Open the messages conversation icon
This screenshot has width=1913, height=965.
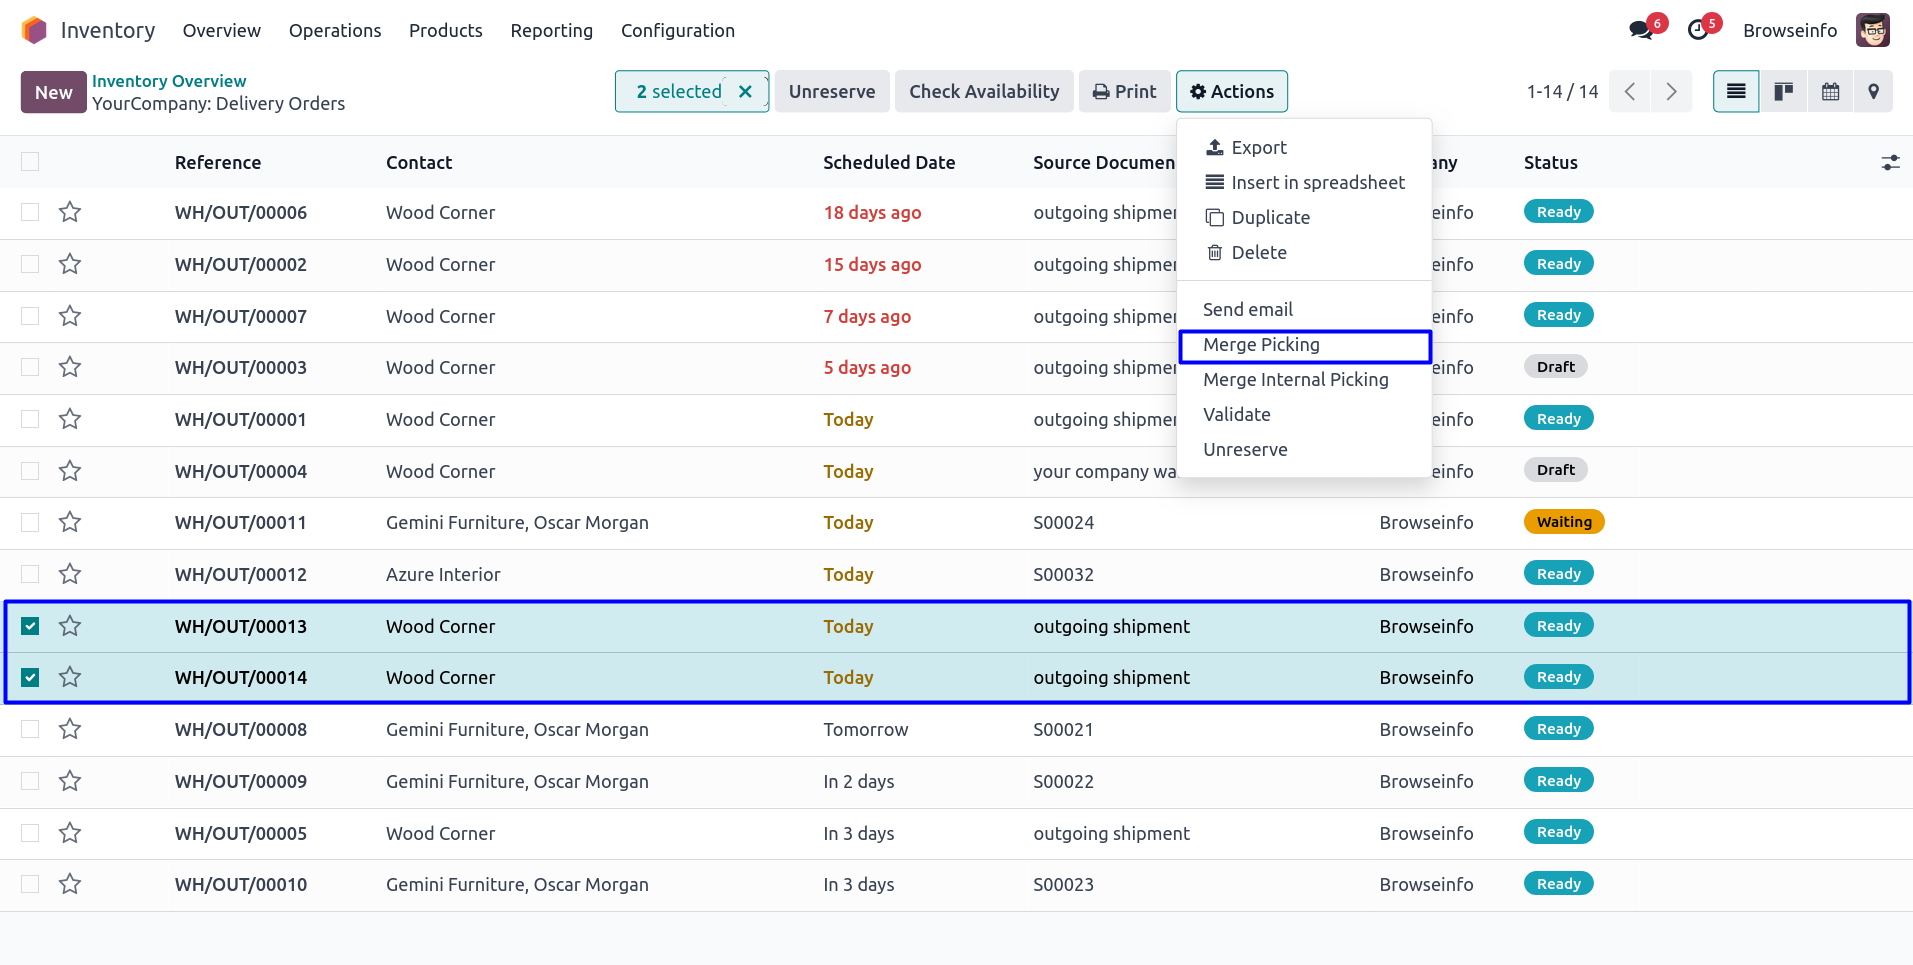[1640, 30]
